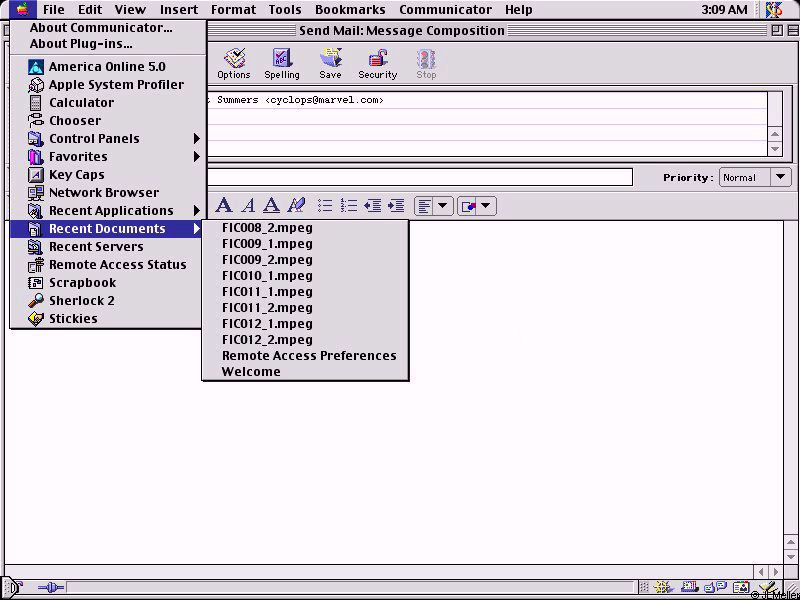Click the online/offline plug icon in status bar

tap(51, 588)
